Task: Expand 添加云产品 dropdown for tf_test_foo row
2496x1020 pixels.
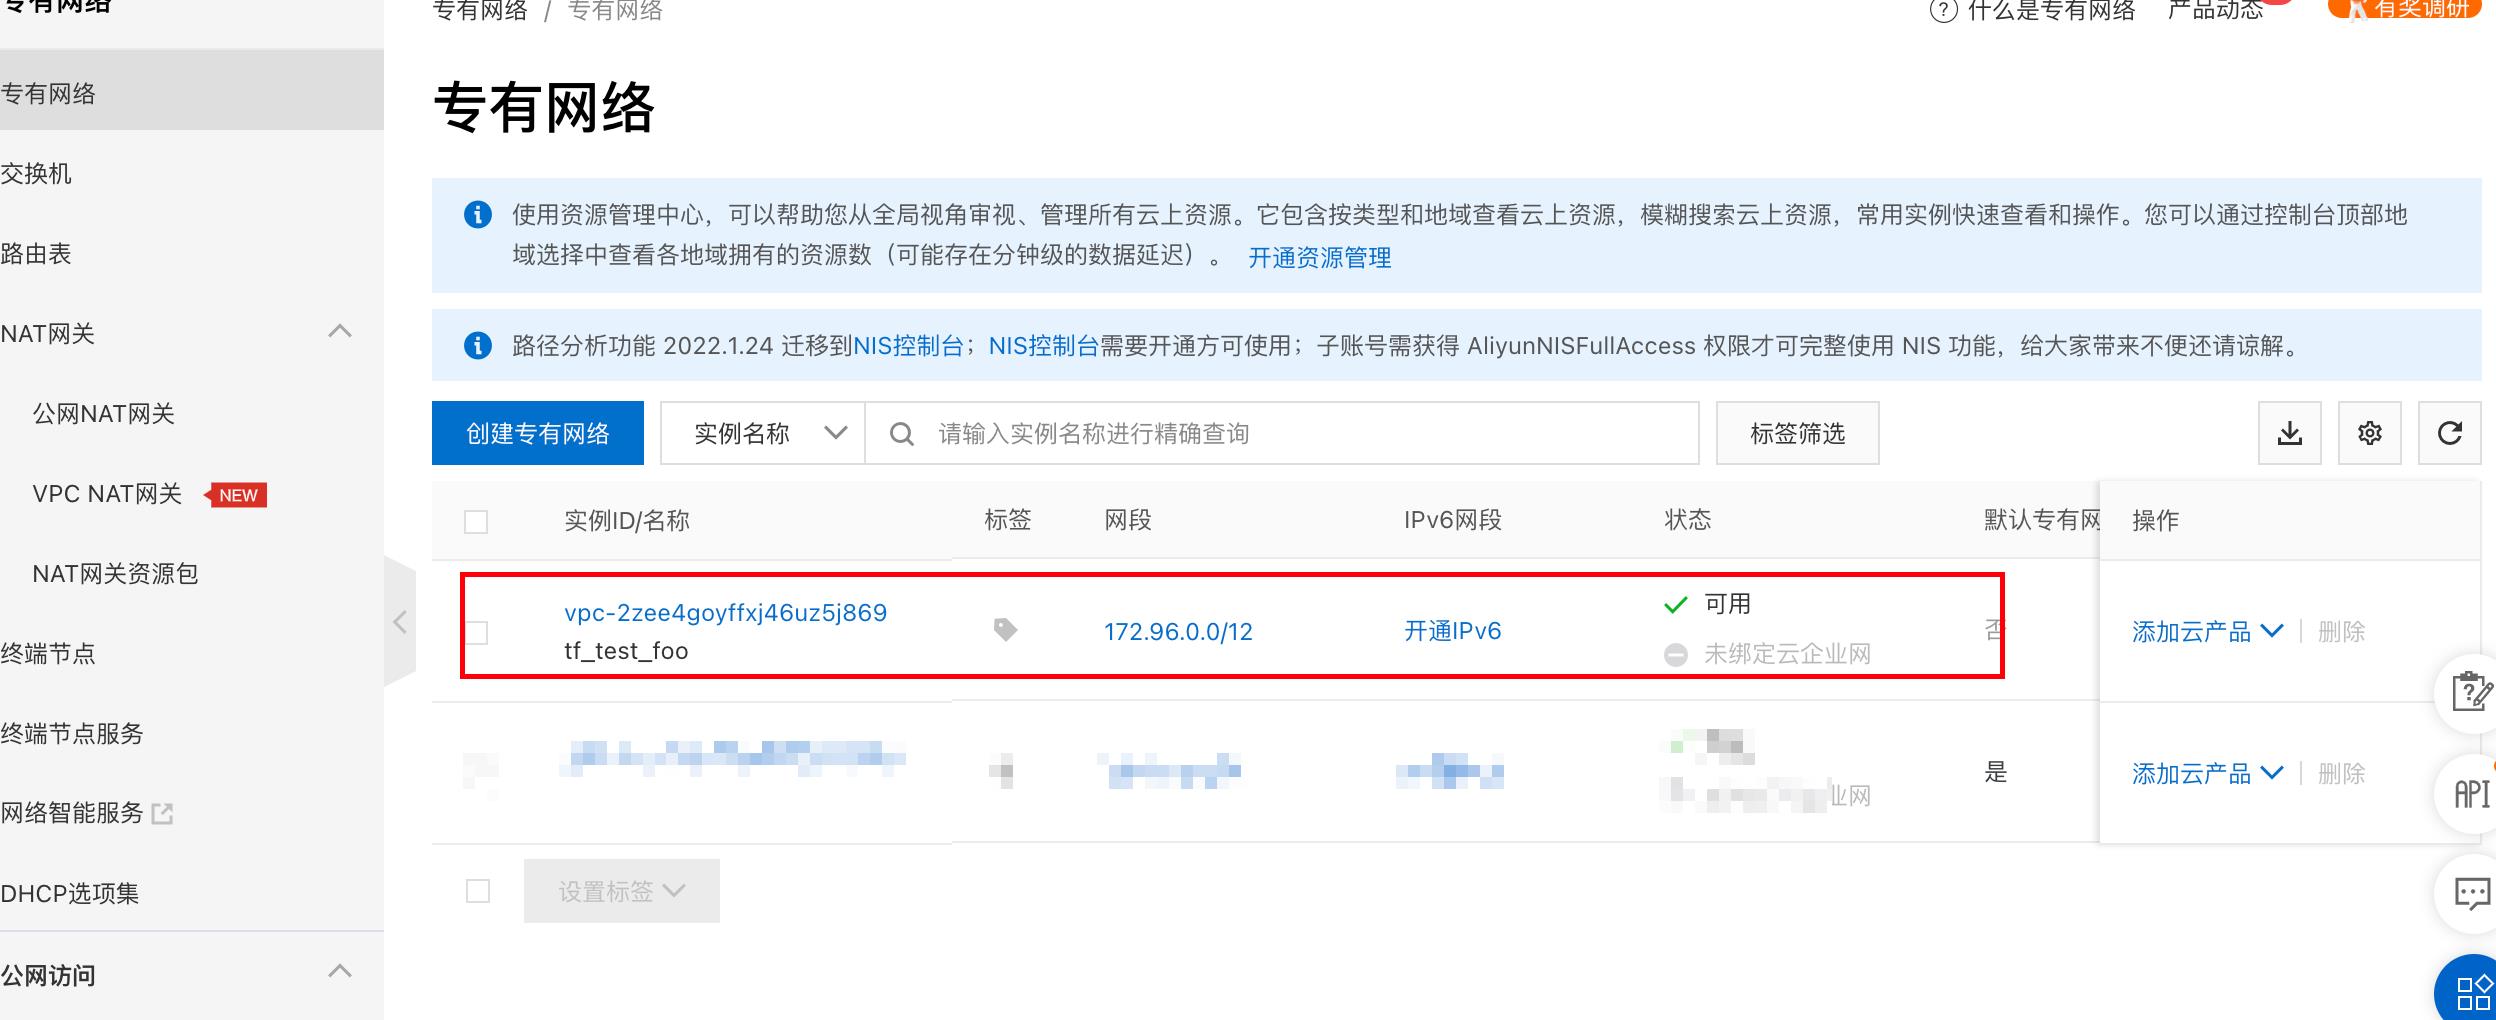Action: pyautogui.click(x=2207, y=631)
